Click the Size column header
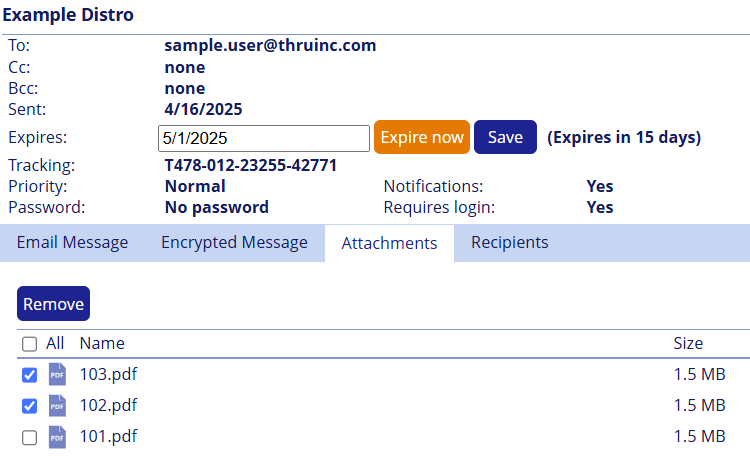 tap(688, 344)
